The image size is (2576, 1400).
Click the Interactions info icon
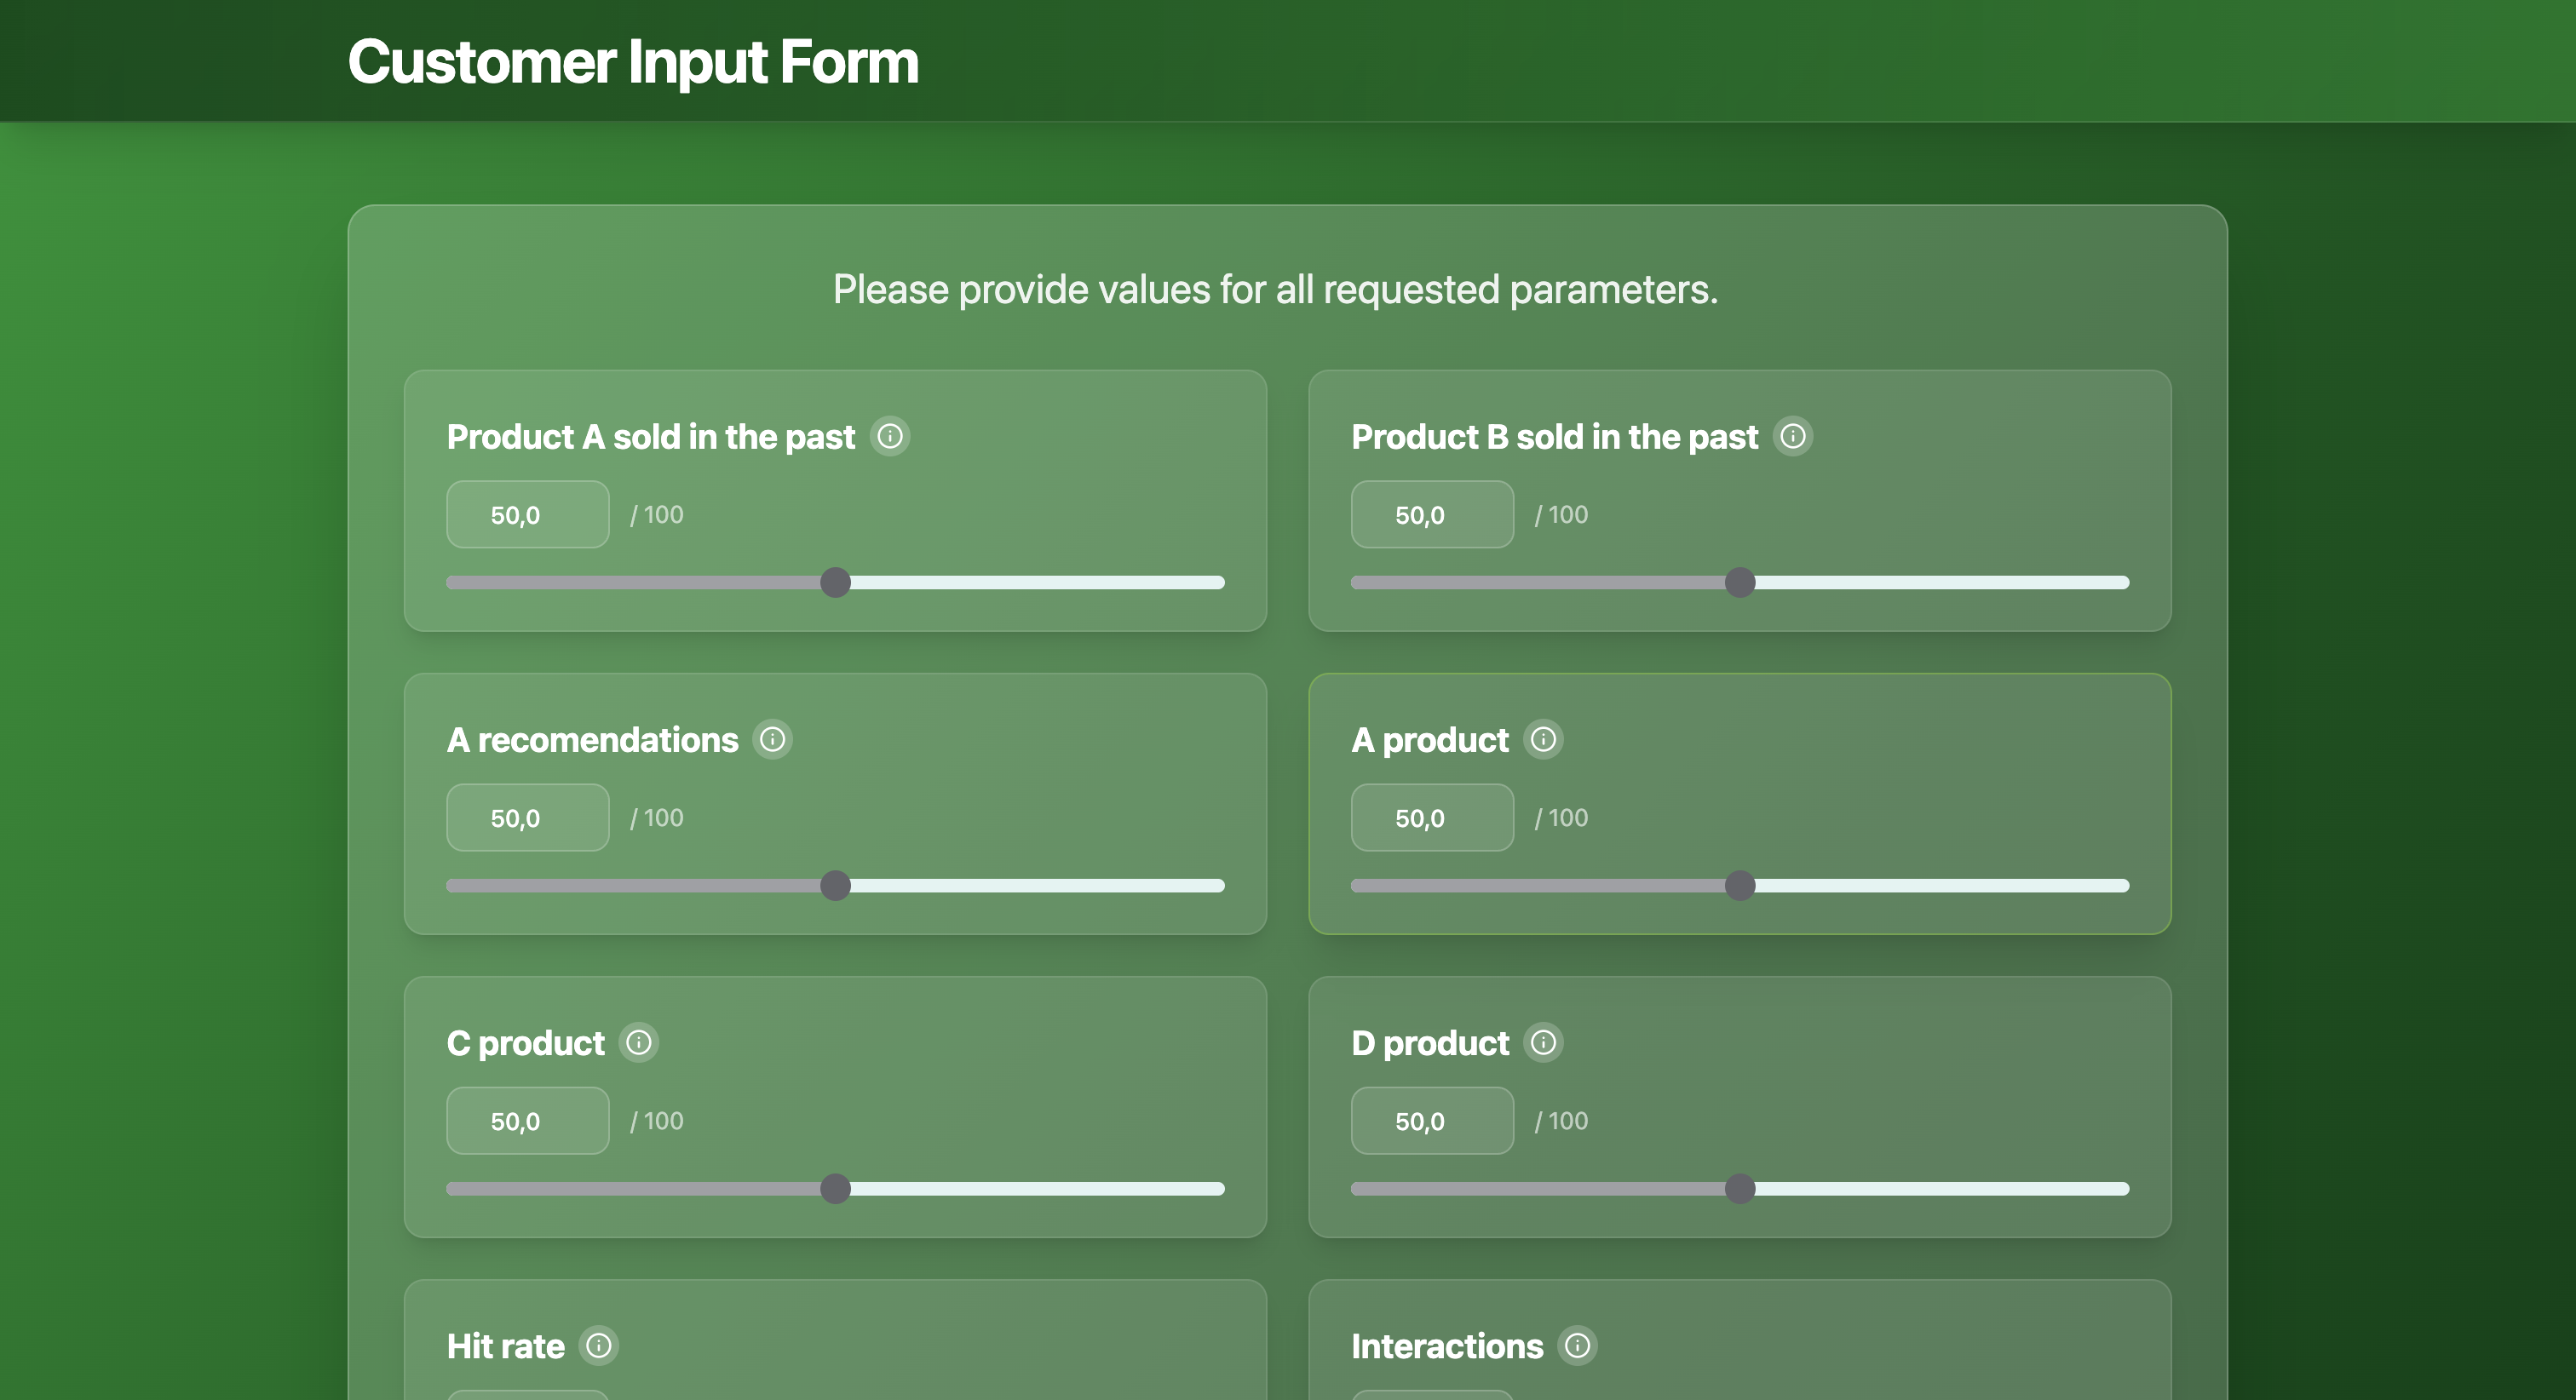point(1577,1345)
